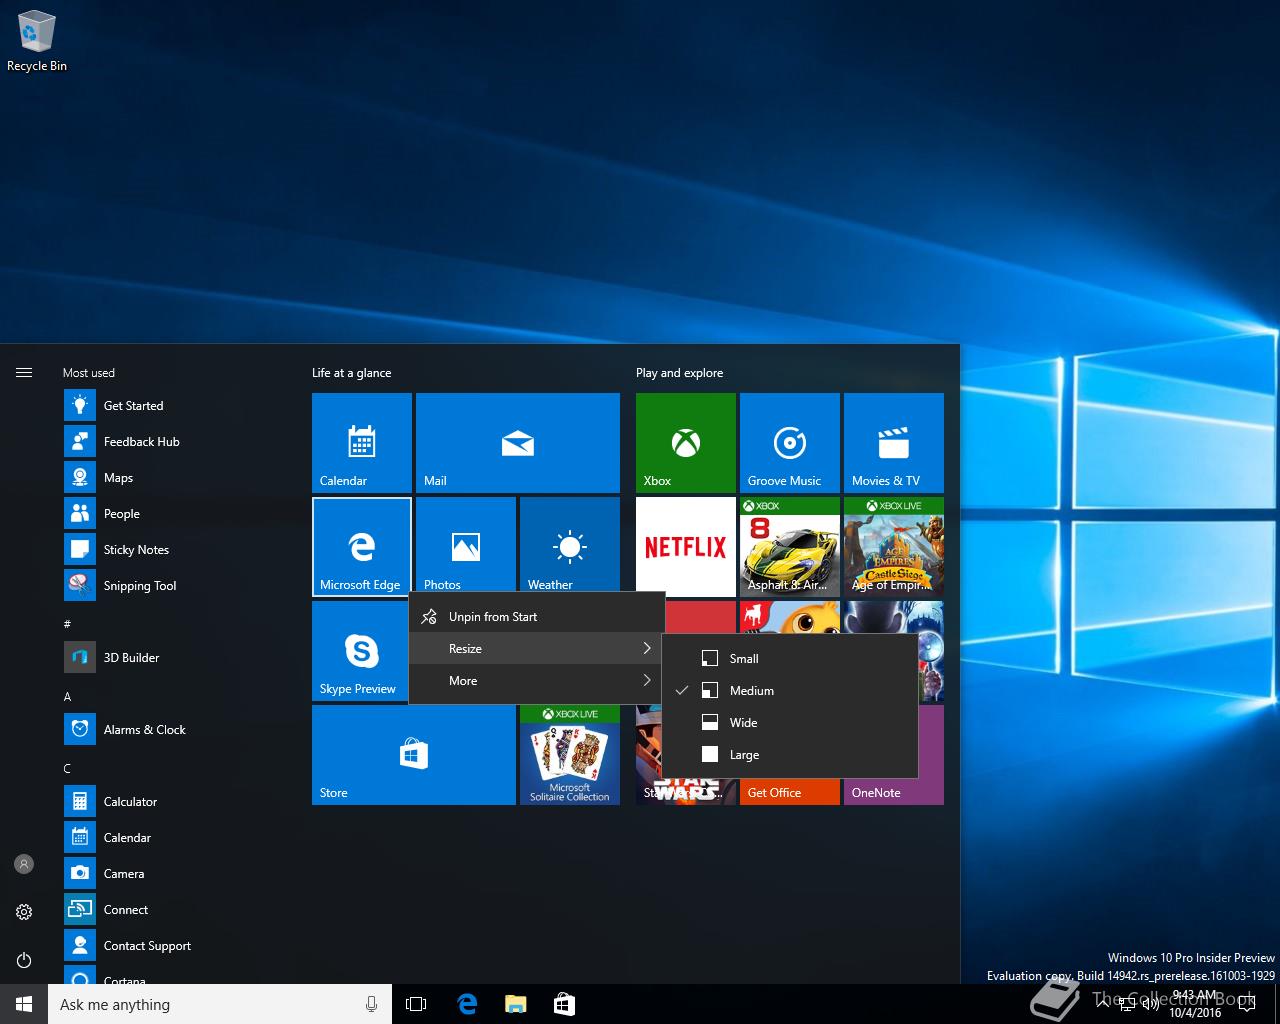Click the 'A' letter header in app list
Viewport: 1280px width, 1024px height.
pyautogui.click(x=67, y=696)
